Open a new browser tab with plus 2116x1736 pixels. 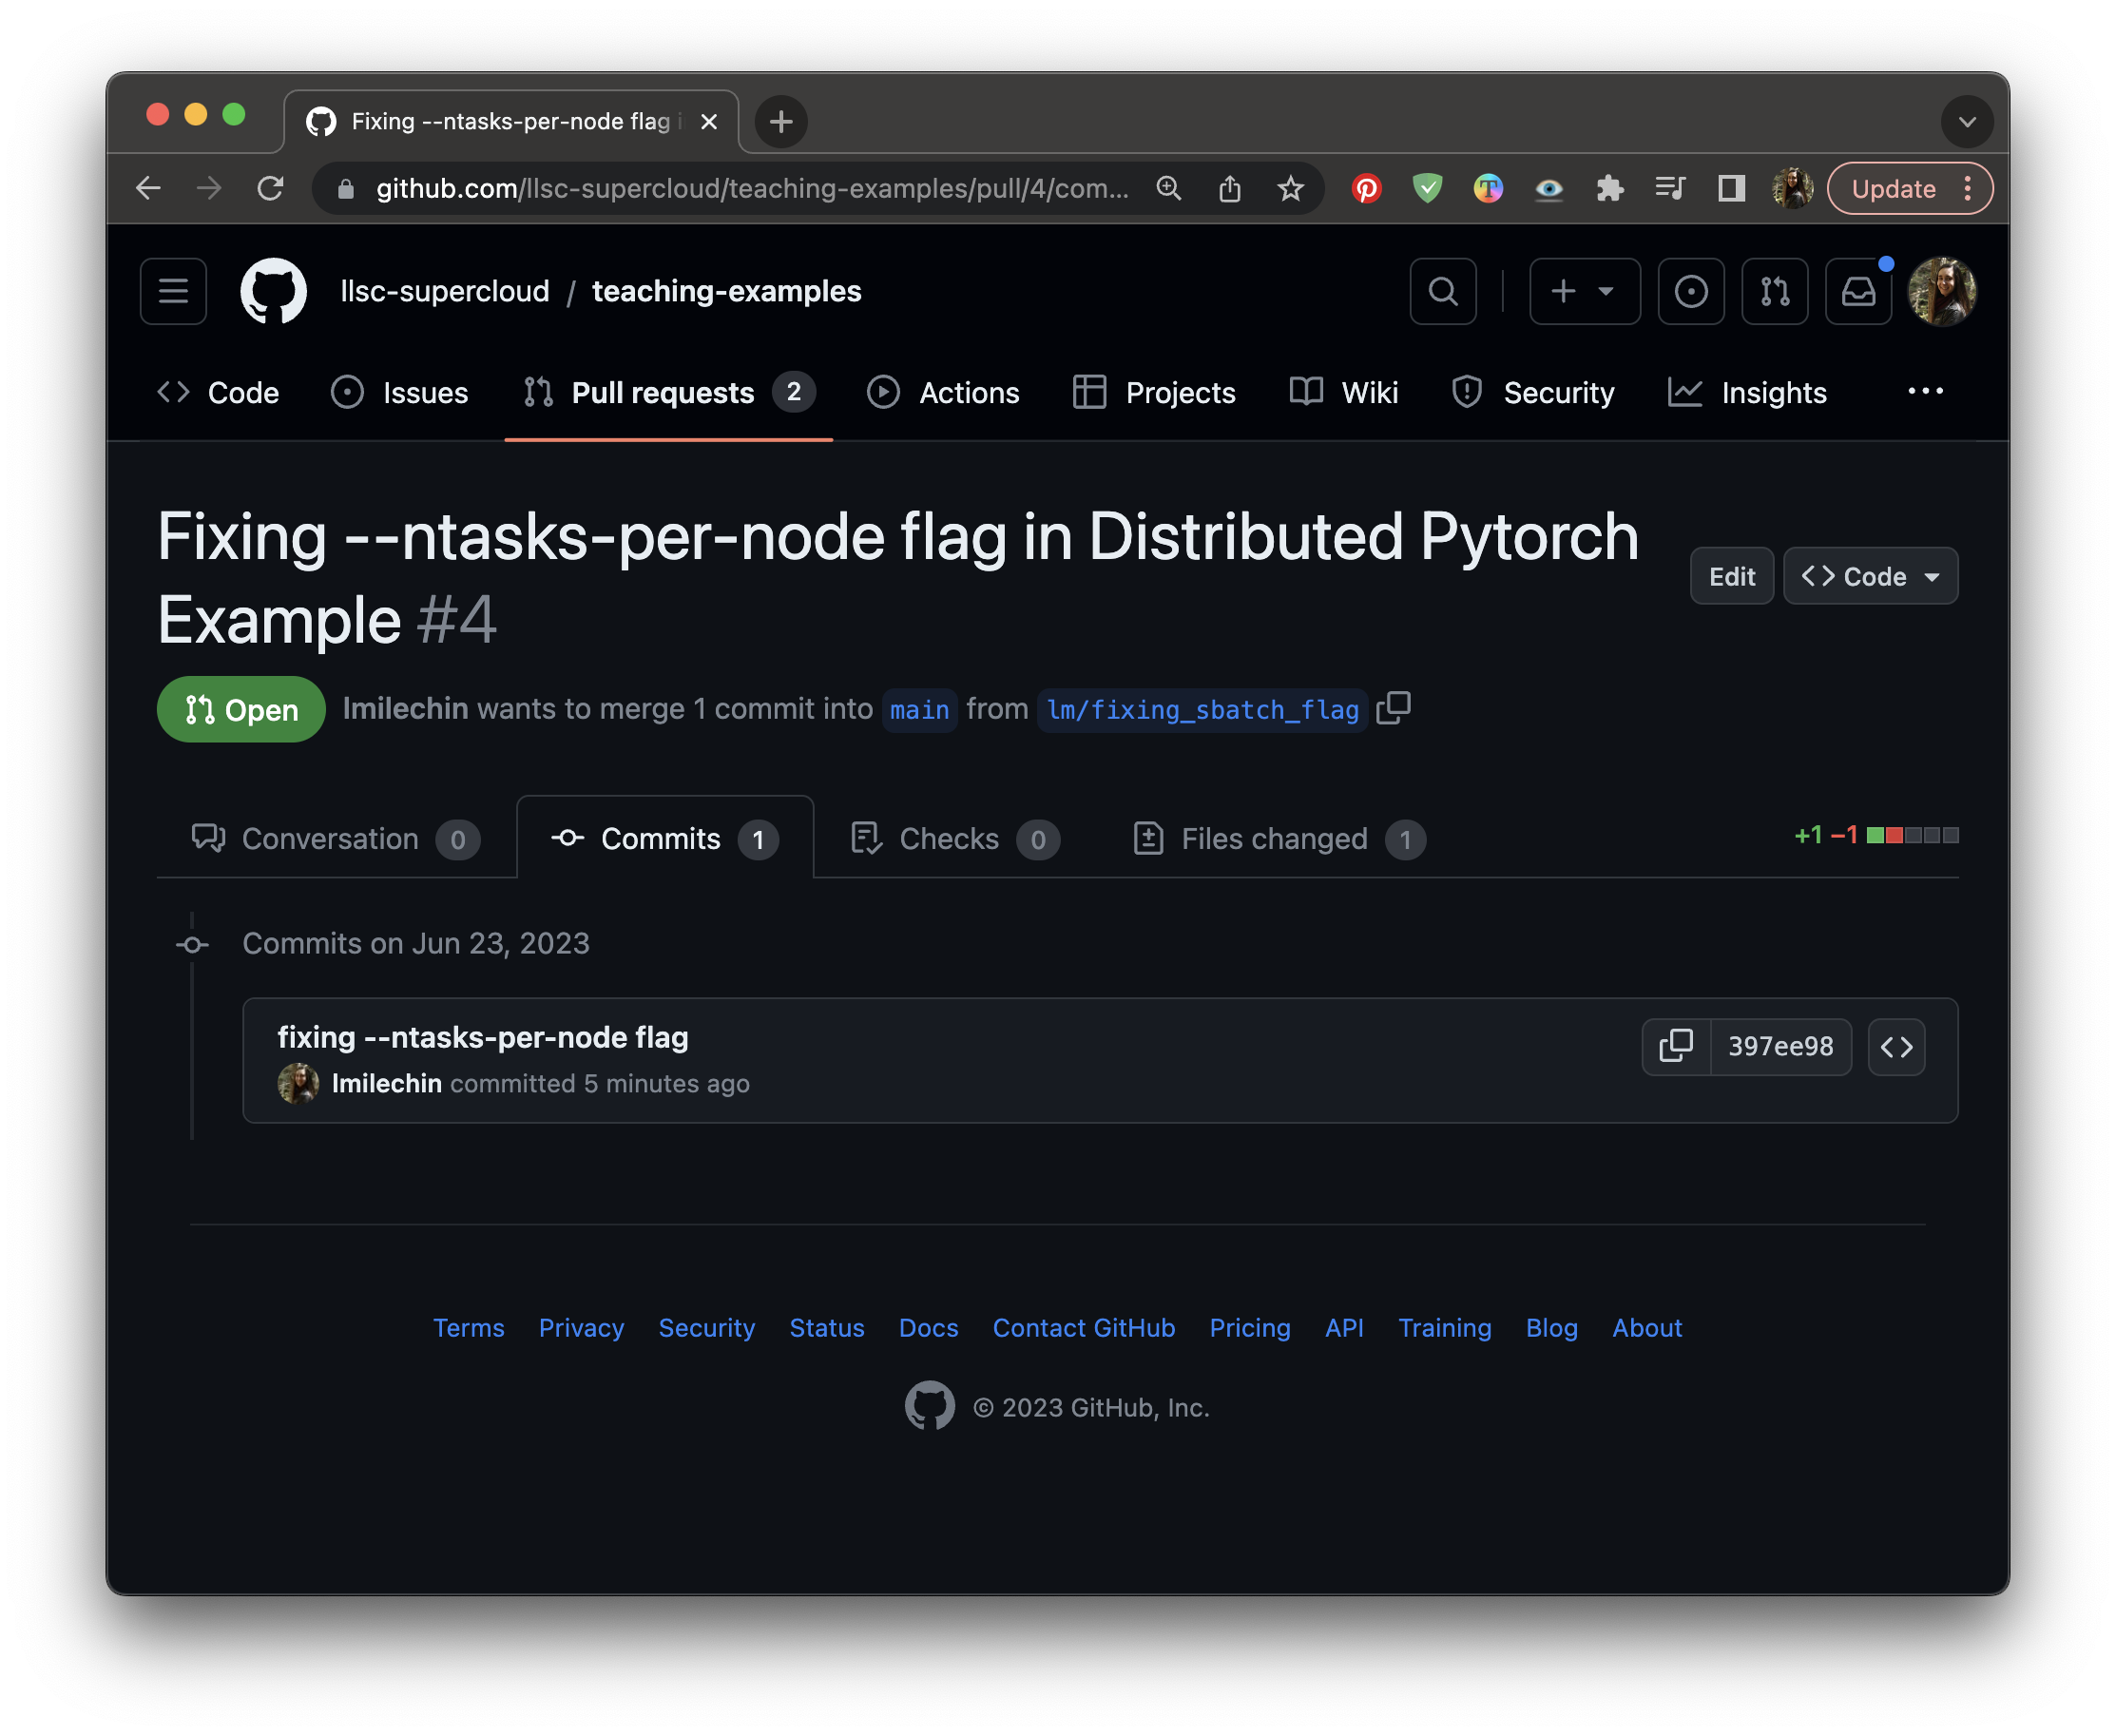pyautogui.click(x=781, y=121)
